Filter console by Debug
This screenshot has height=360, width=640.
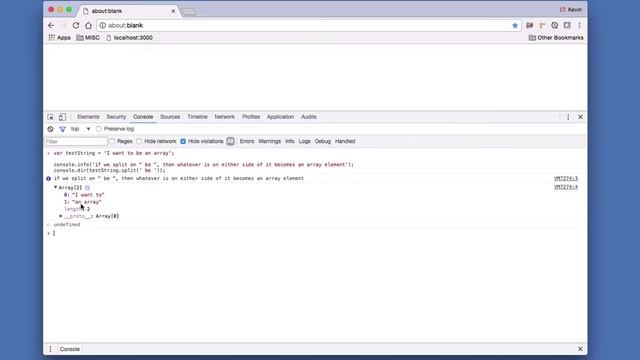tap(322, 141)
